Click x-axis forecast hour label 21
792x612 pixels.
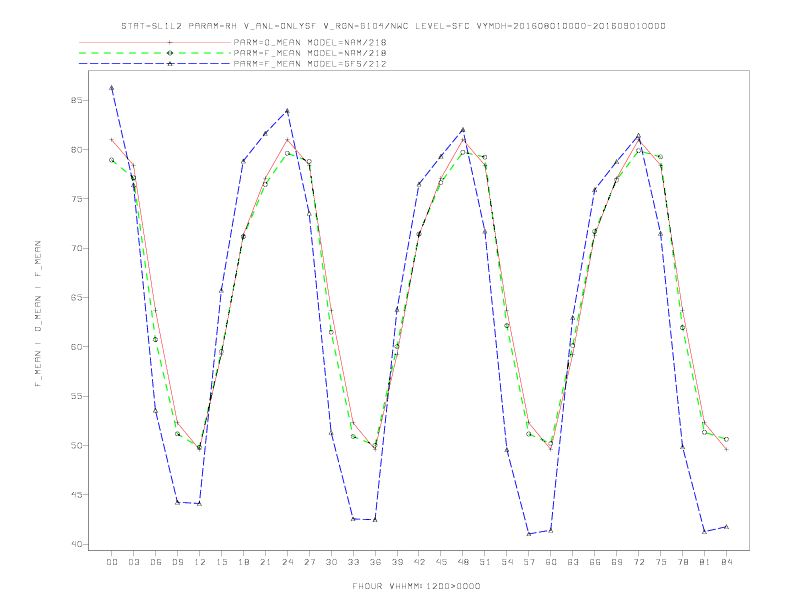point(265,562)
